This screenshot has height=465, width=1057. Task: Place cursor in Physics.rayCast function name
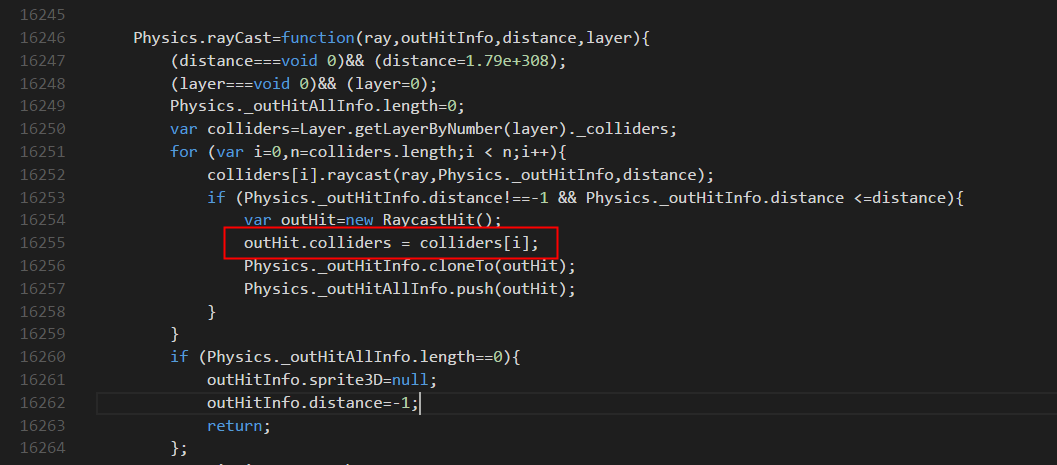tap(203, 38)
